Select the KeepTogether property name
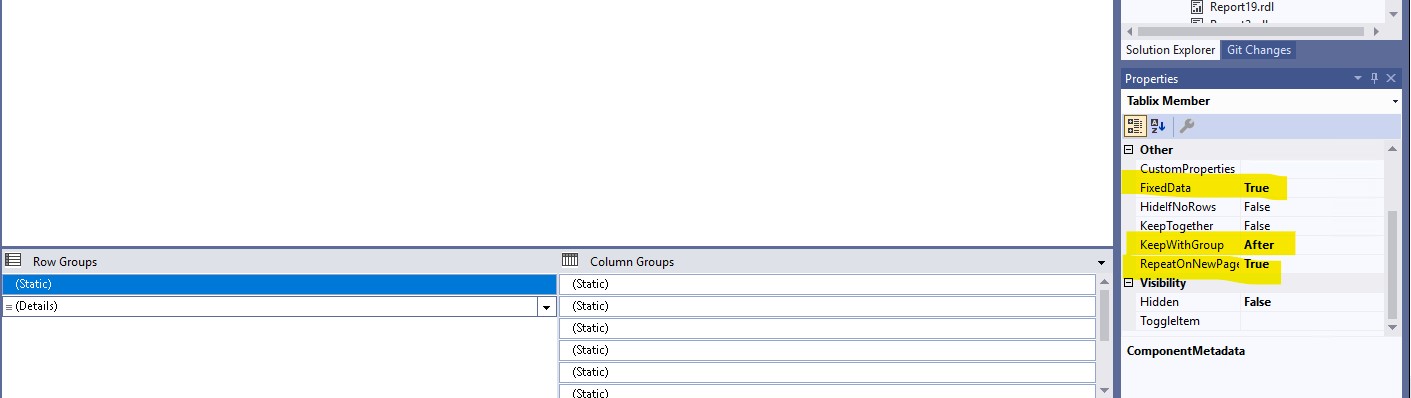Viewport: 1411px width, 398px height. tap(1176, 226)
